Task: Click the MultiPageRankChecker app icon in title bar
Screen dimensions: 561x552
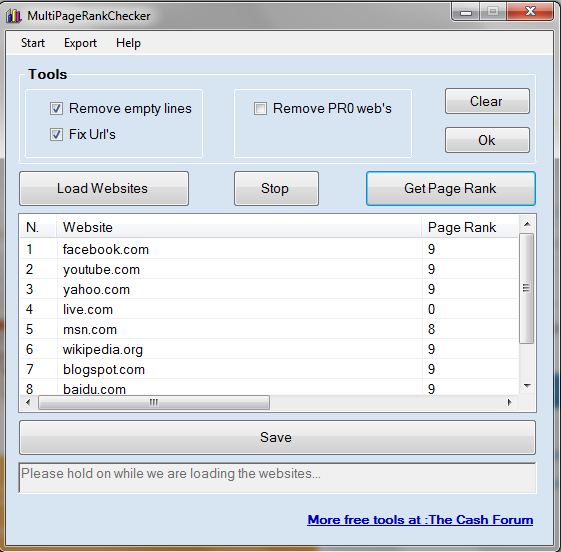Action: (14, 16)
